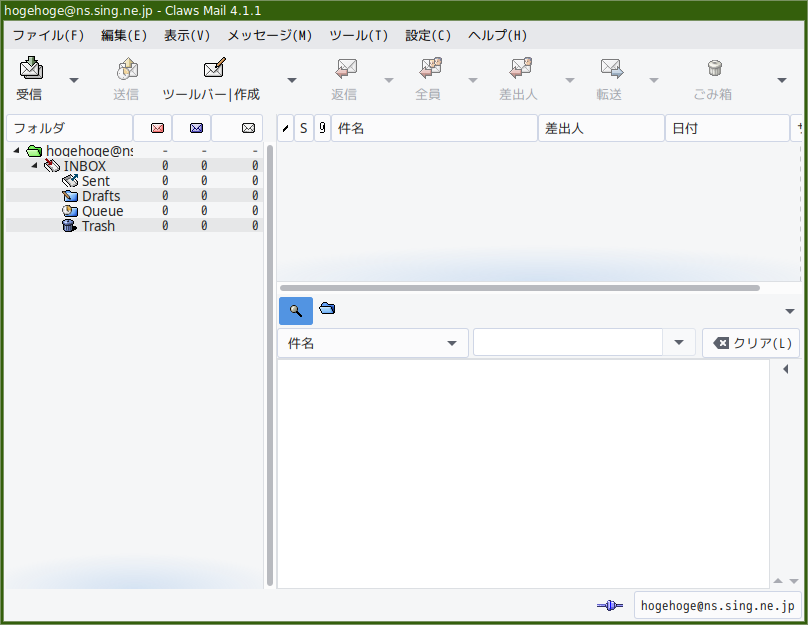Click the down arrow below message view
Viewport: 808px width, 625px height.
(794, 581)
